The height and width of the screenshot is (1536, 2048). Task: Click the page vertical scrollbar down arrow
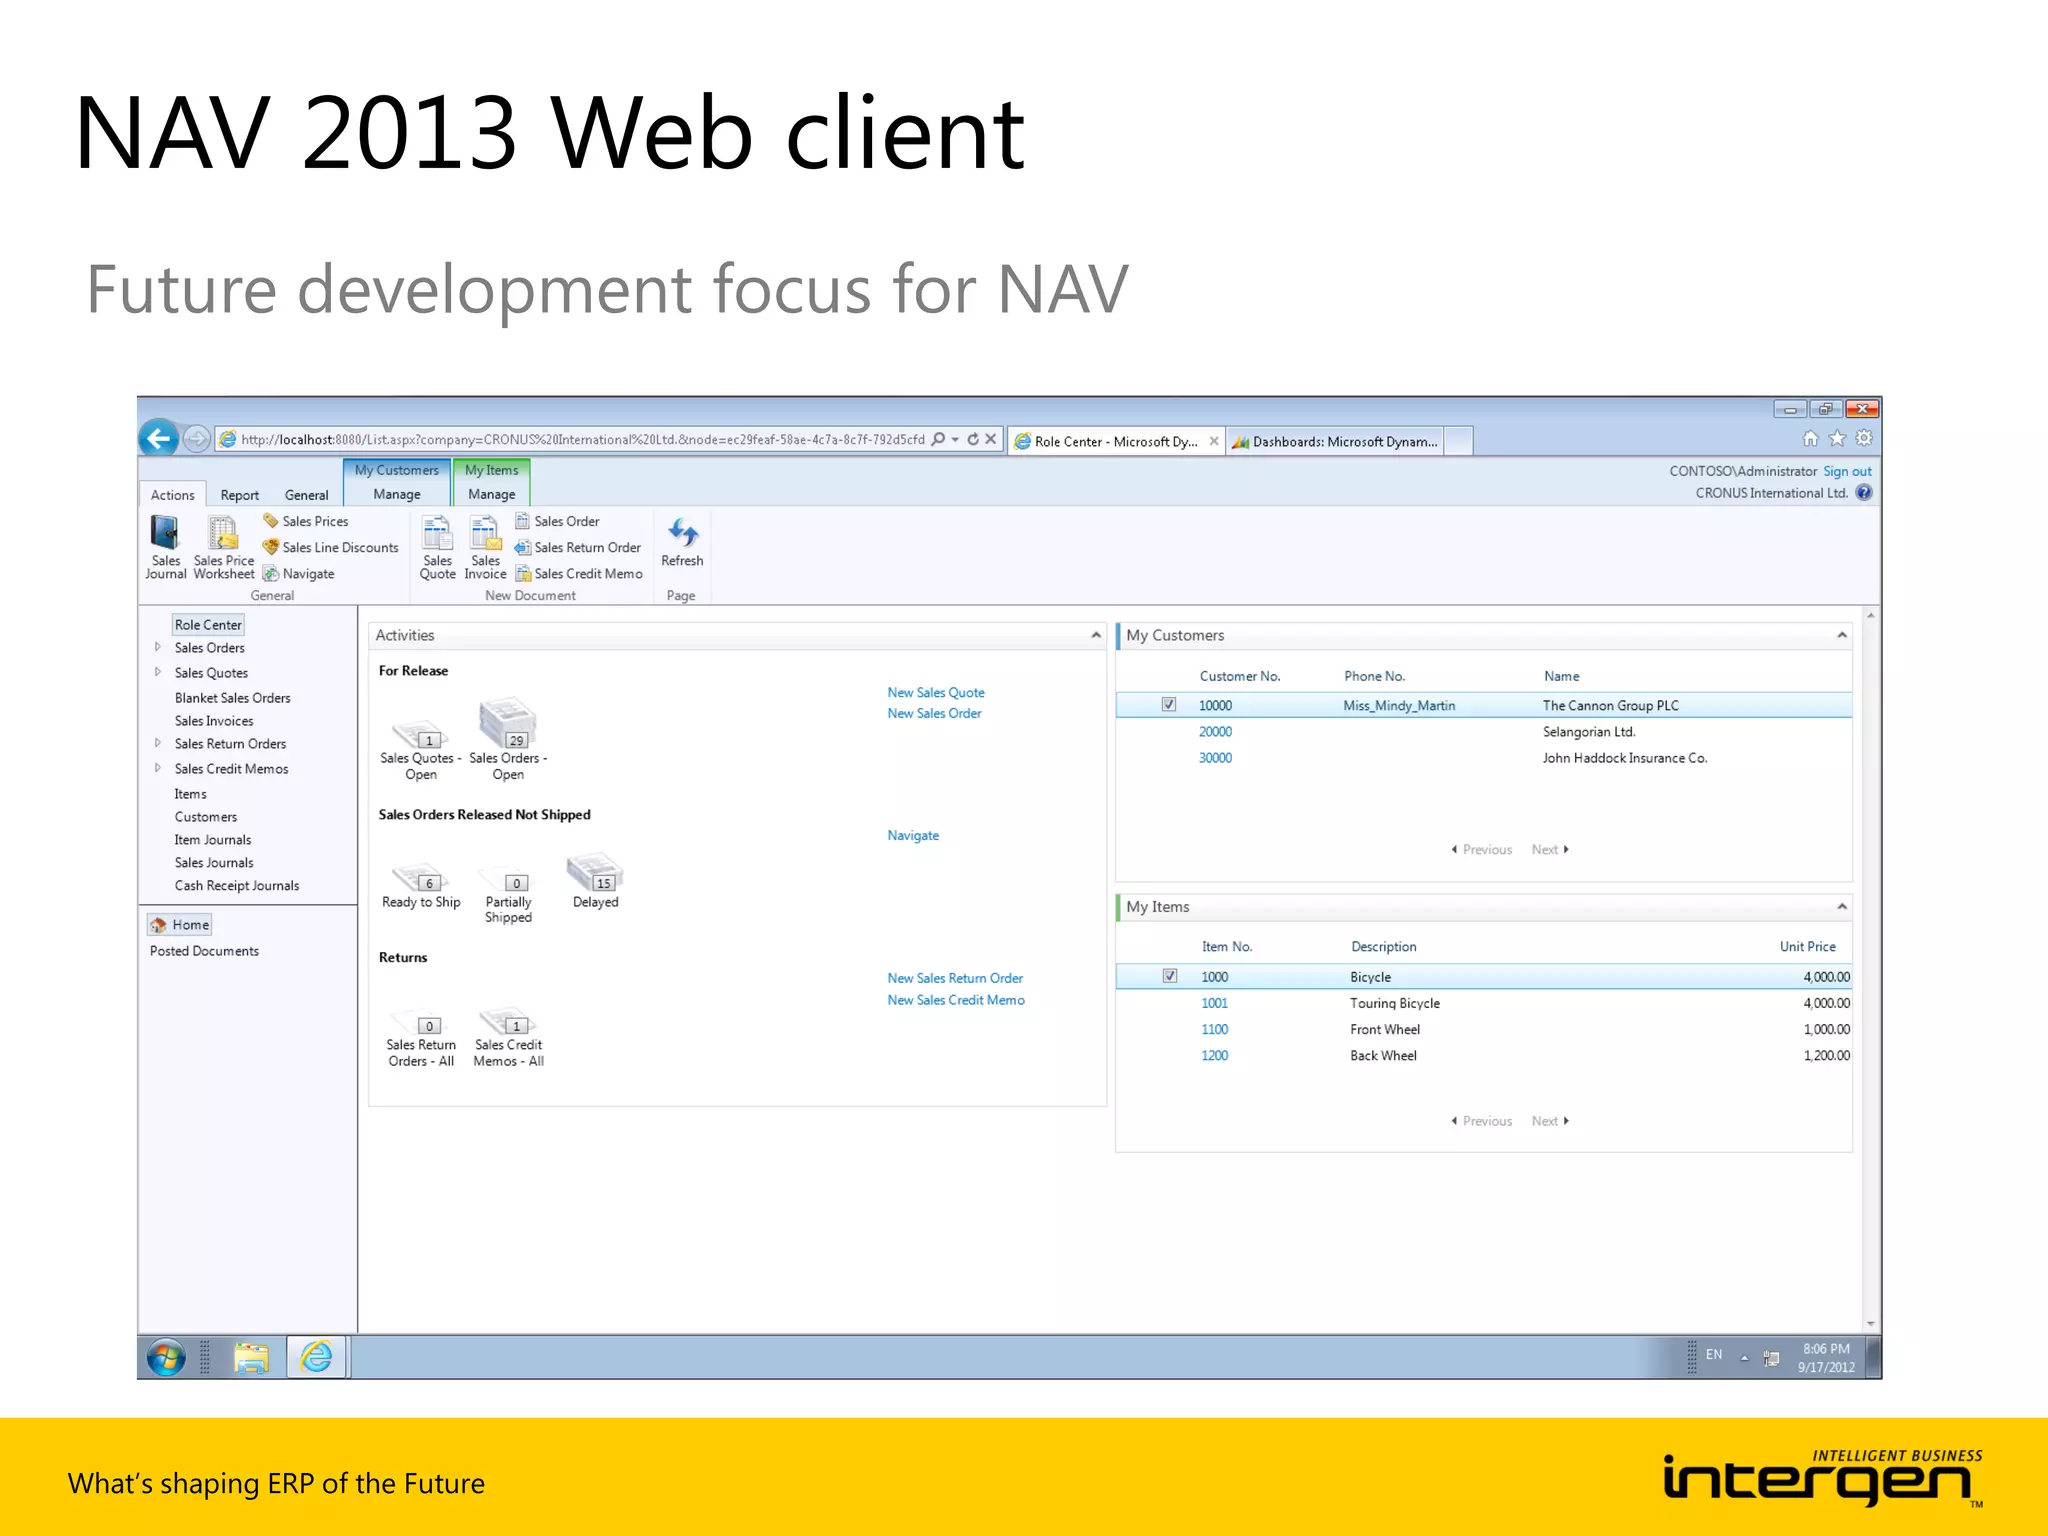pos(1870,1324)
